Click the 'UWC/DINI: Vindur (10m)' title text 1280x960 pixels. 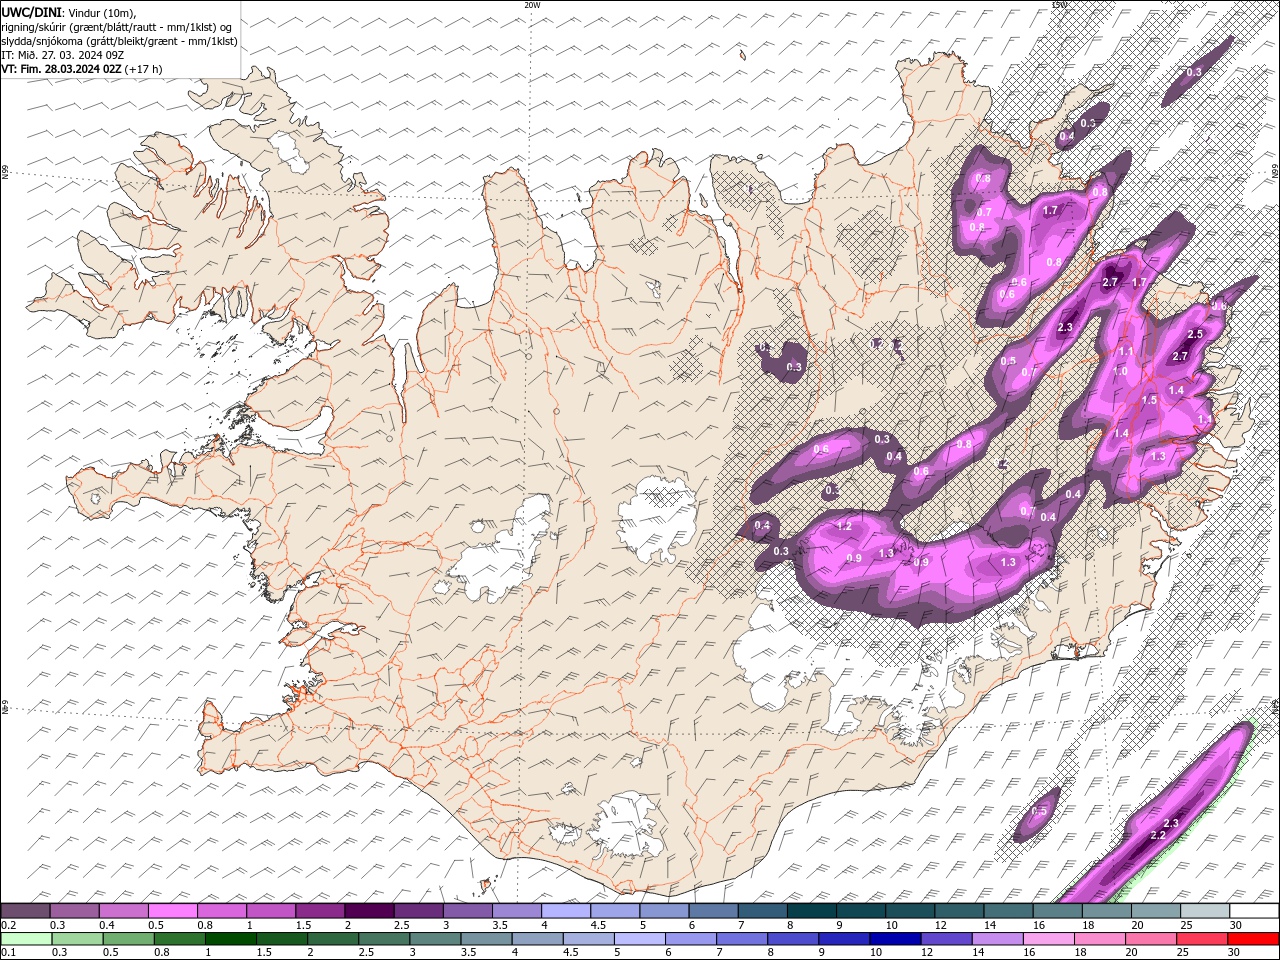tap(68, 11)
